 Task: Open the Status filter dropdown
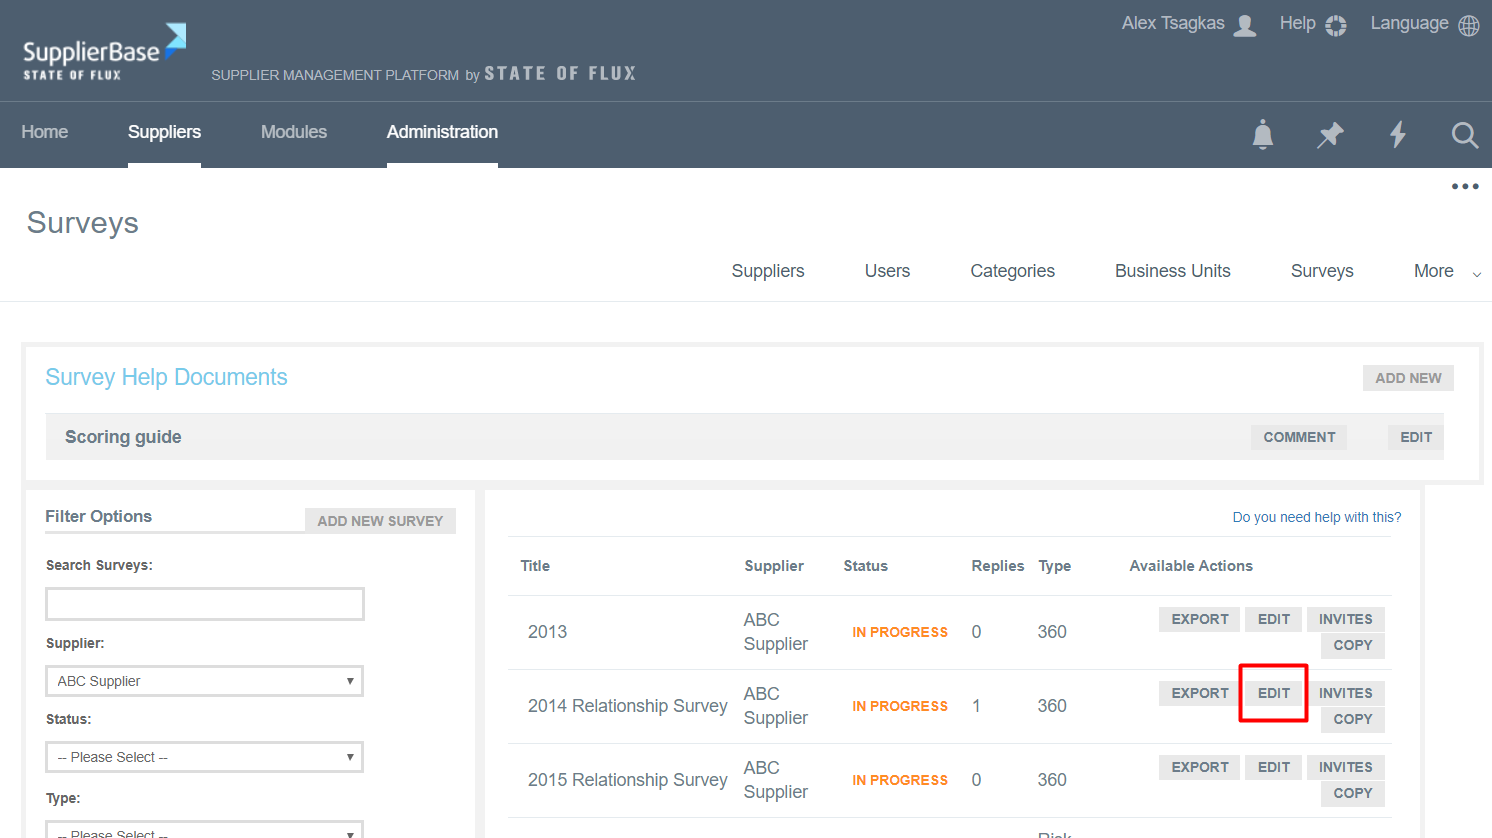(x=204, y=757)
